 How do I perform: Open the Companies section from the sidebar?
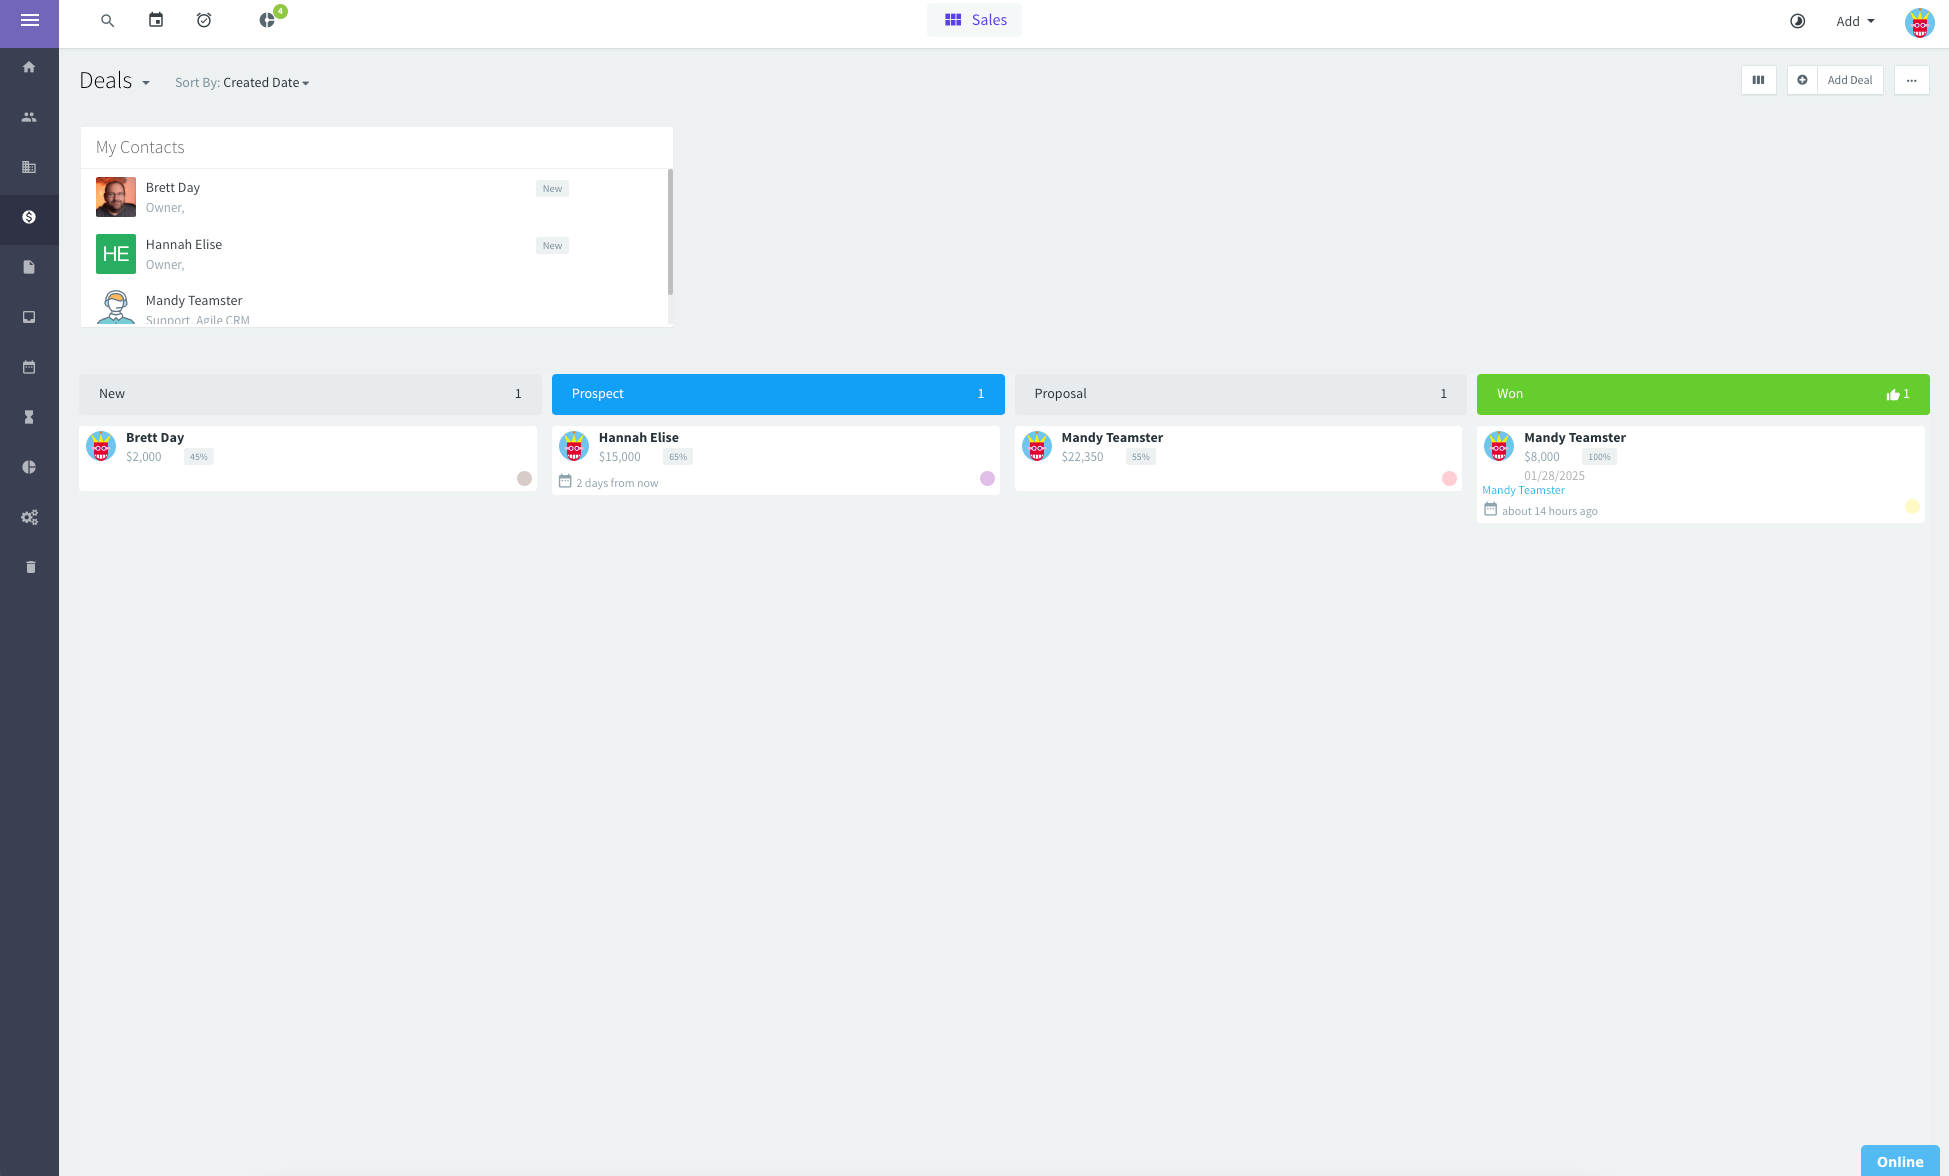tap(29, 167)
